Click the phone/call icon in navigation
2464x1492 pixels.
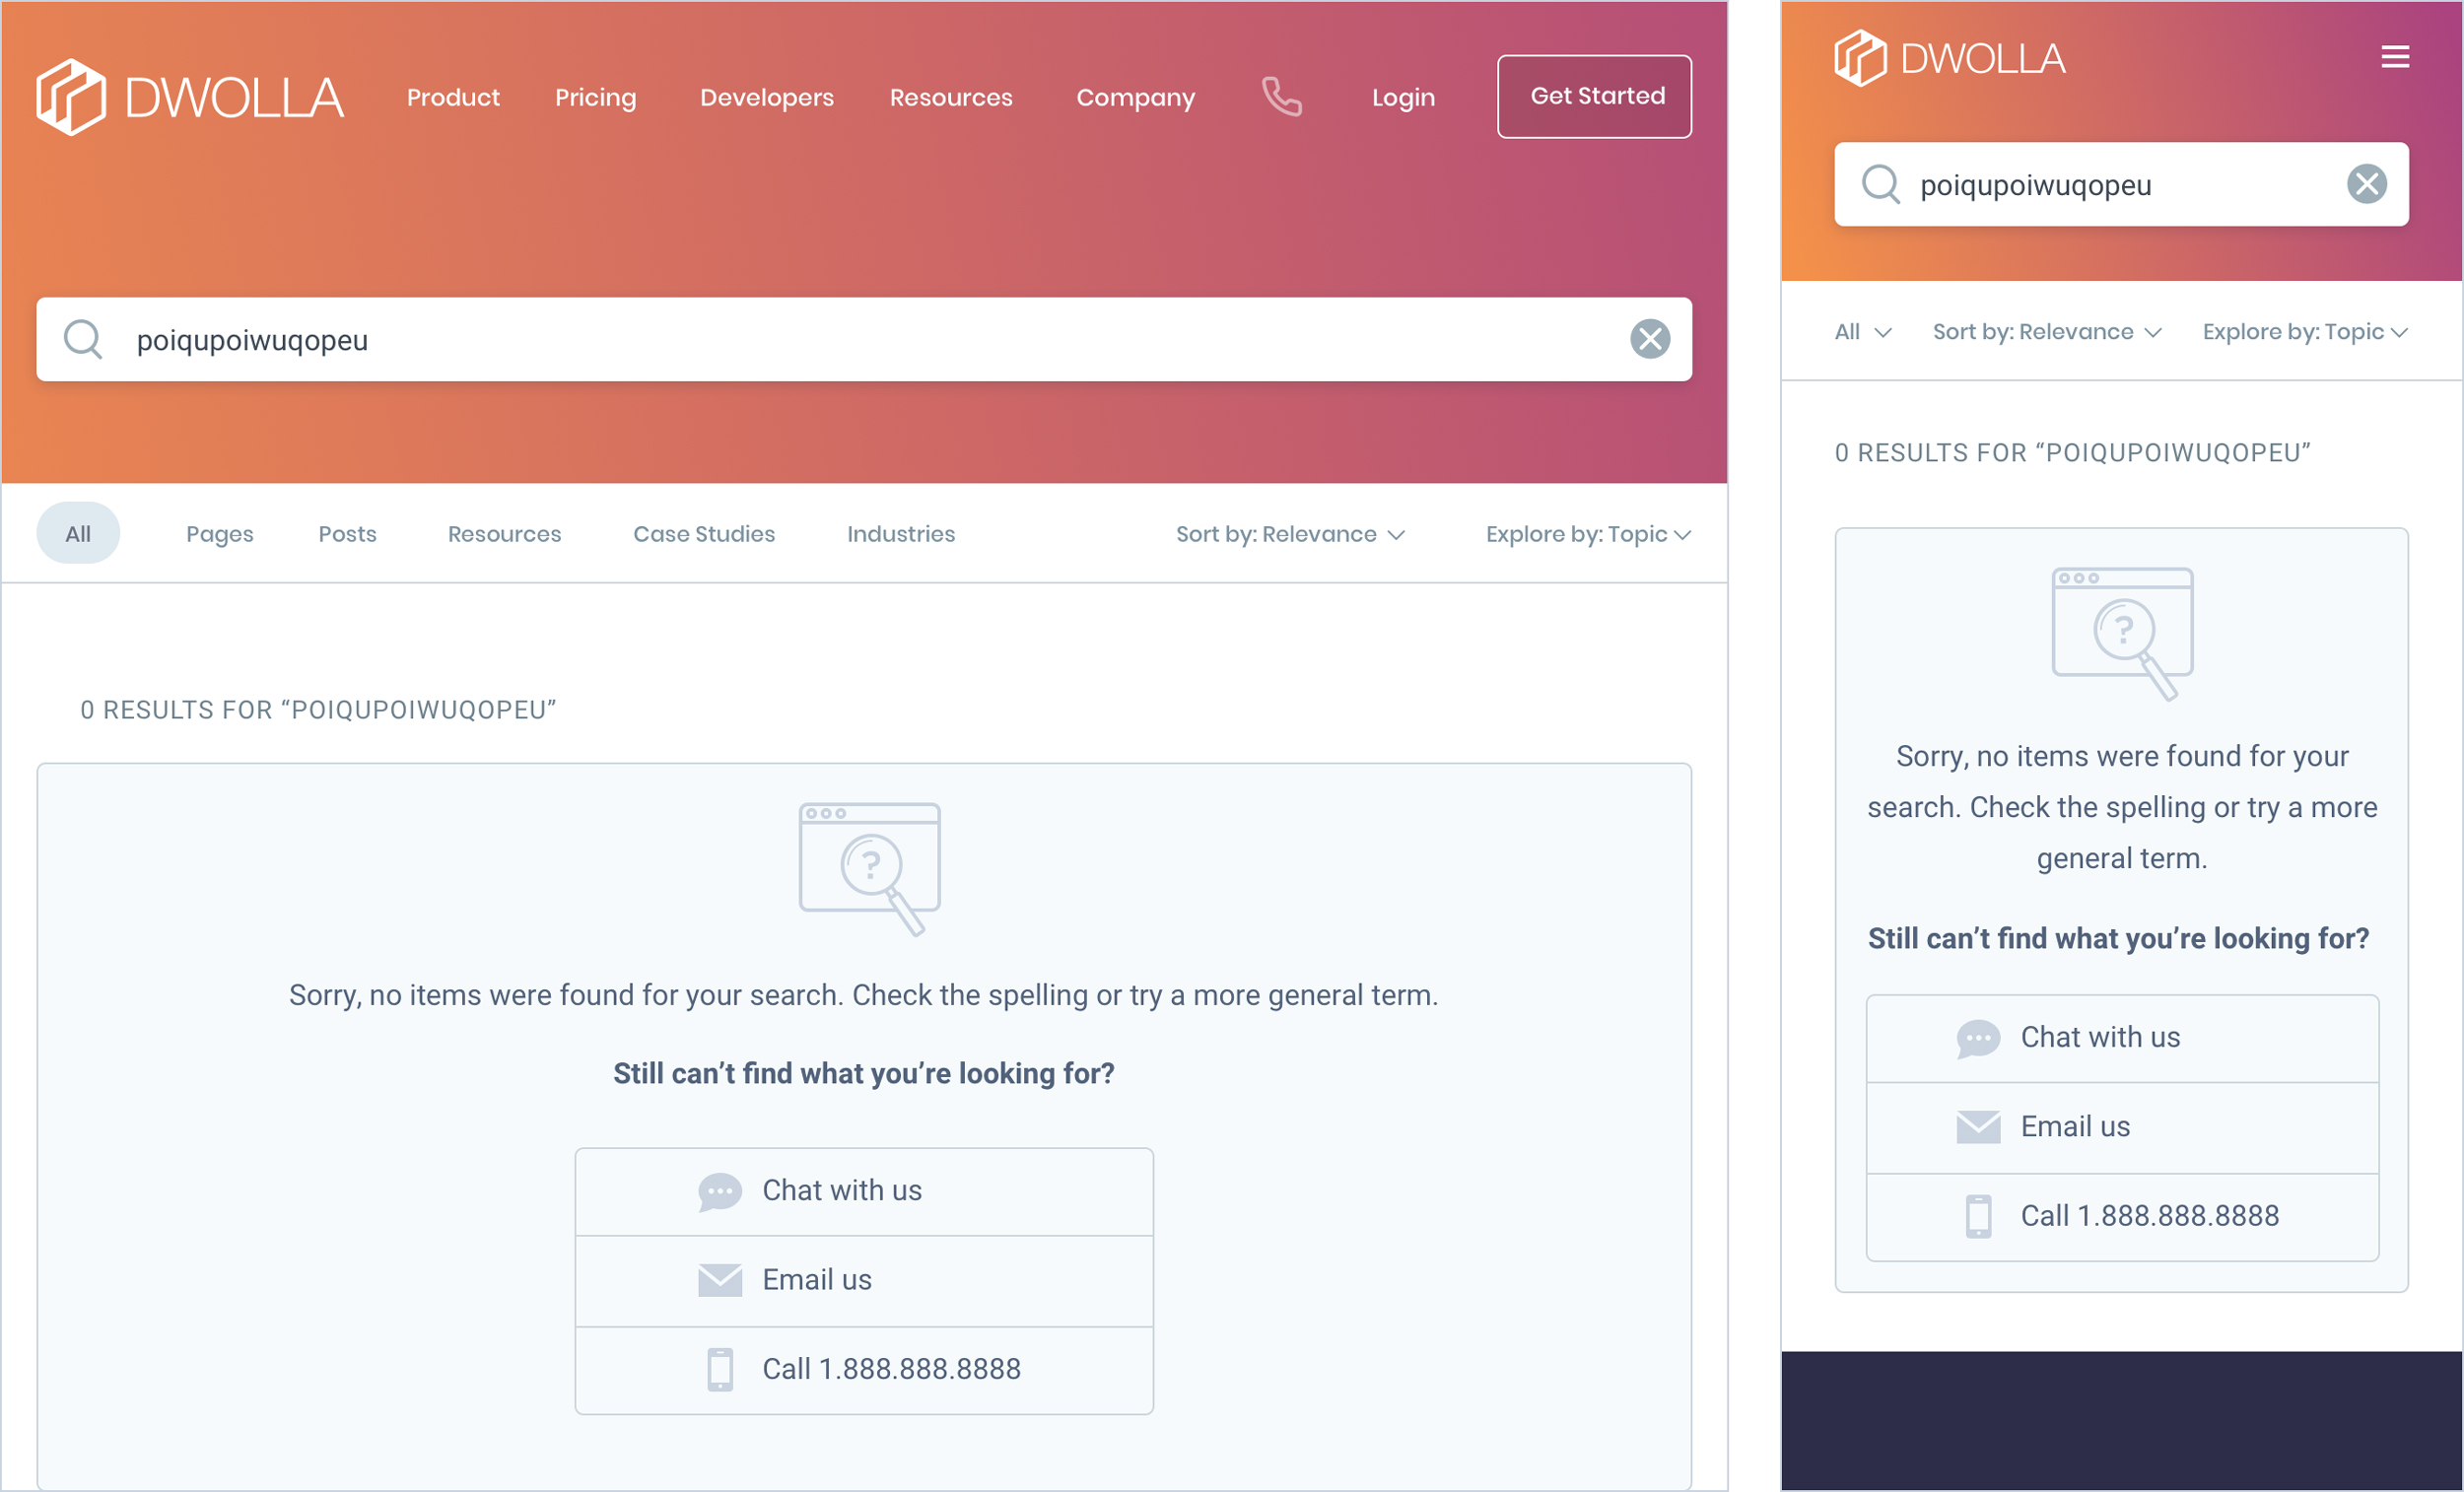tap(1279, 97)
